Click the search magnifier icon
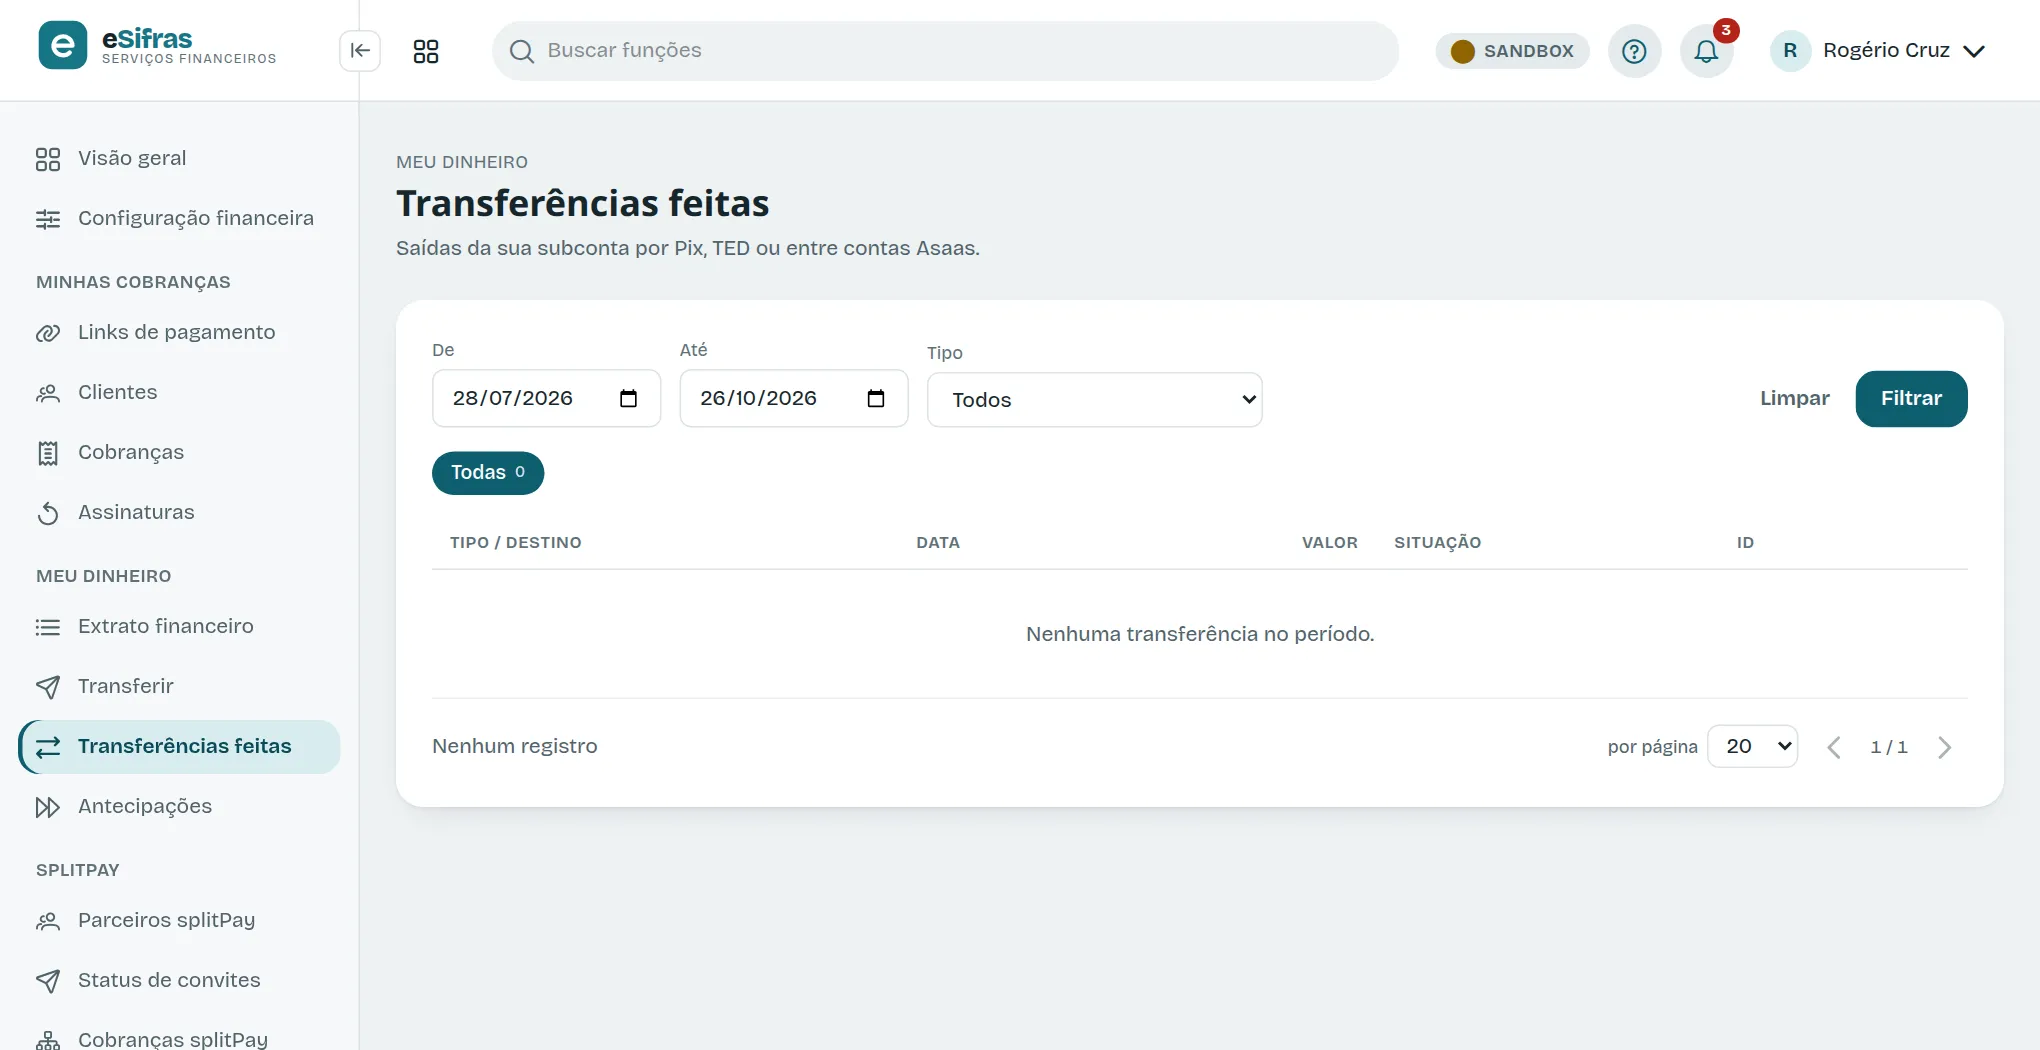 [521, 51]
